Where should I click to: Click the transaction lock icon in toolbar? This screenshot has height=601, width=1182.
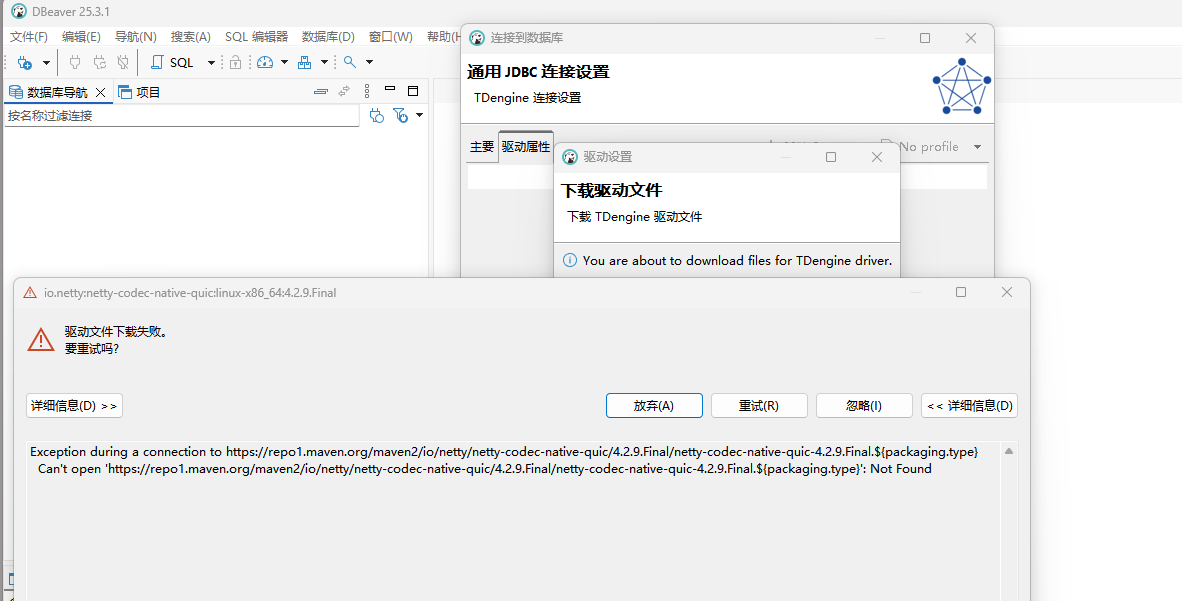pos(235,62)
